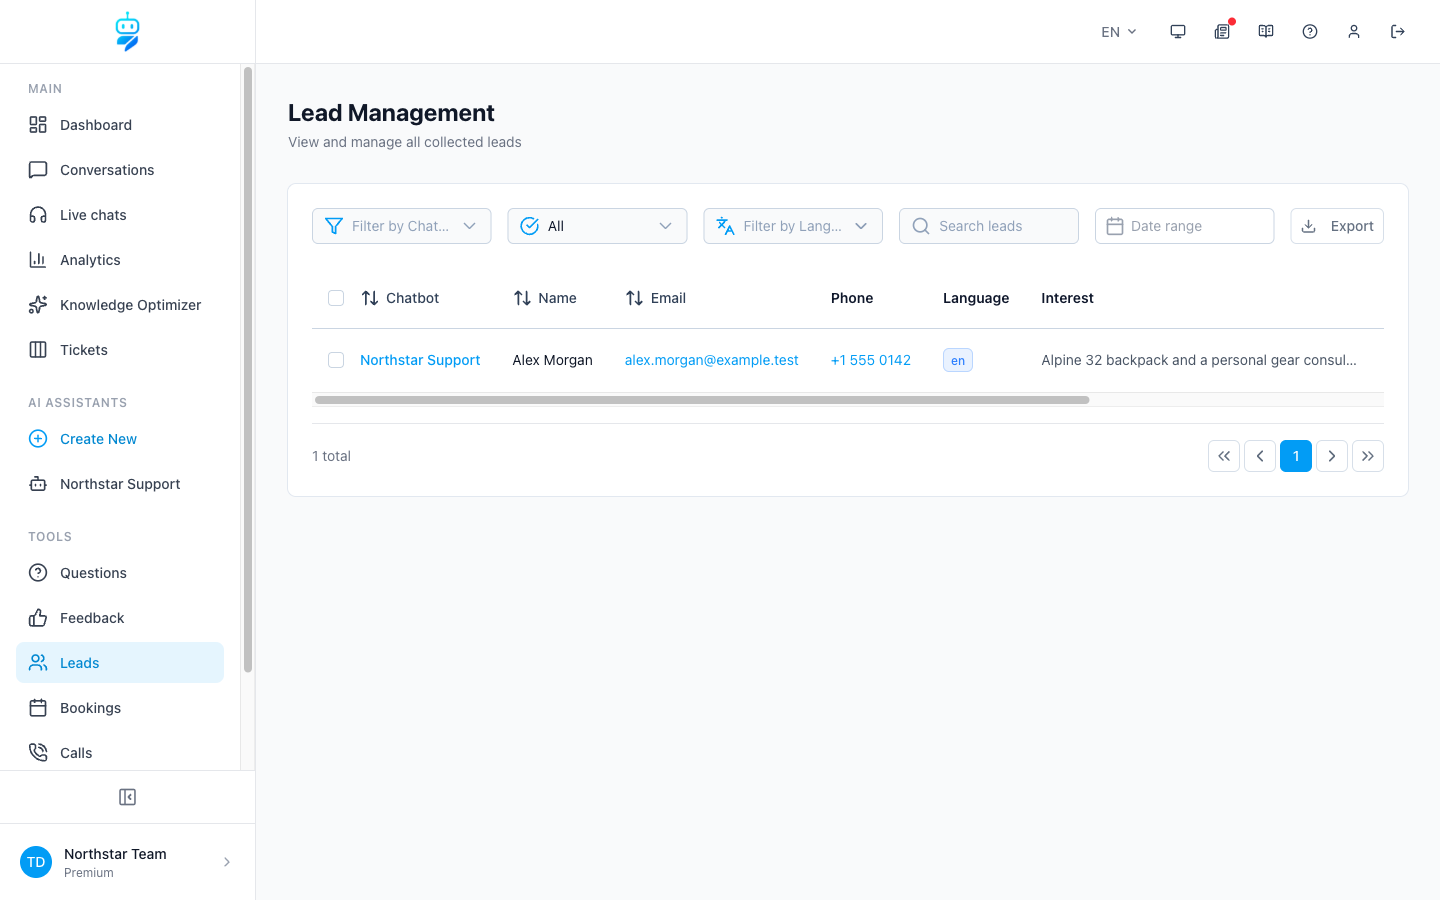Click the logout icon in header

(1398, 32)
